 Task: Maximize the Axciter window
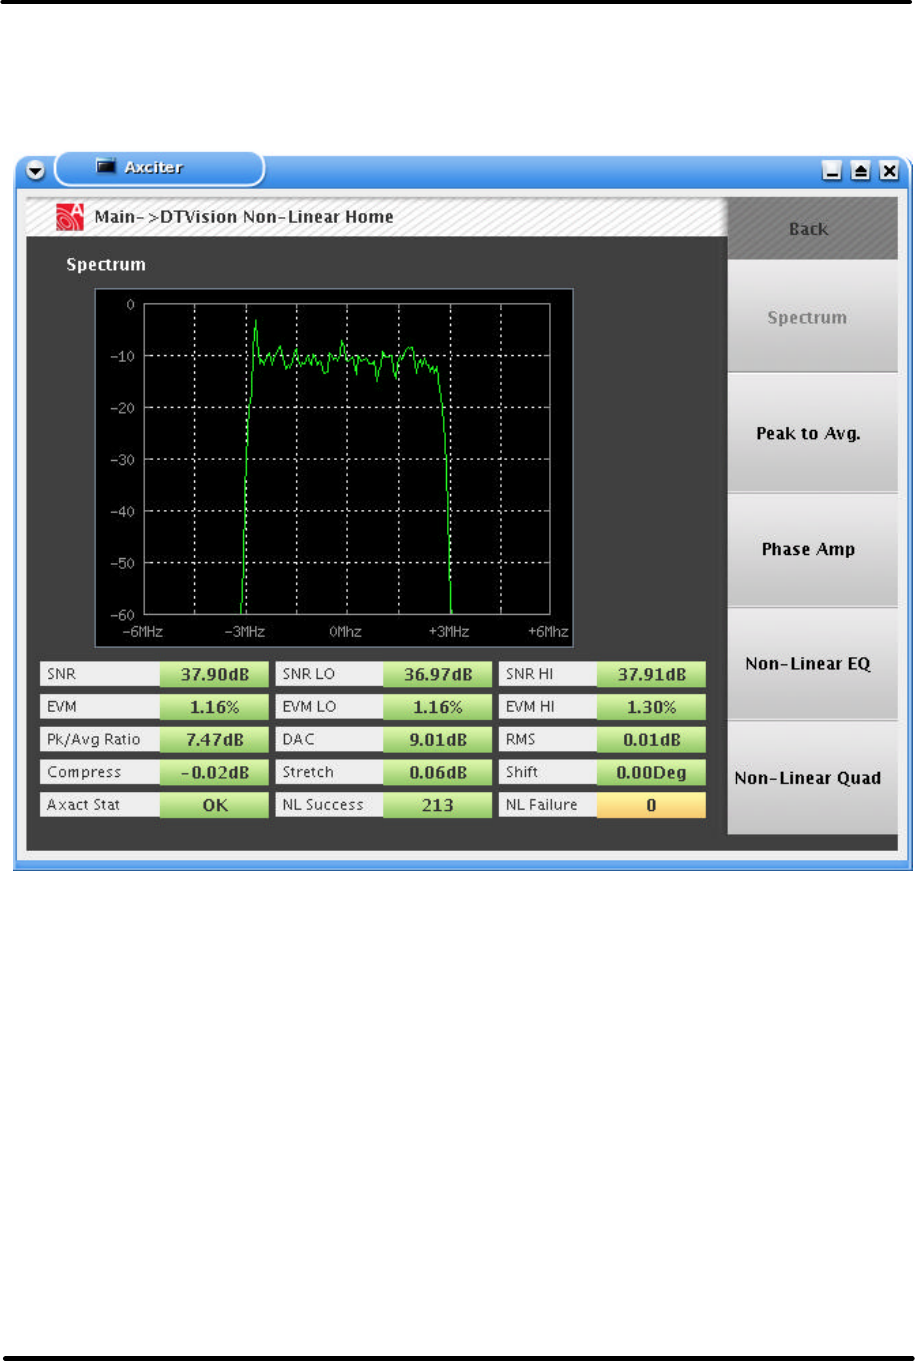pyautogui.click(x=860, y=171)
